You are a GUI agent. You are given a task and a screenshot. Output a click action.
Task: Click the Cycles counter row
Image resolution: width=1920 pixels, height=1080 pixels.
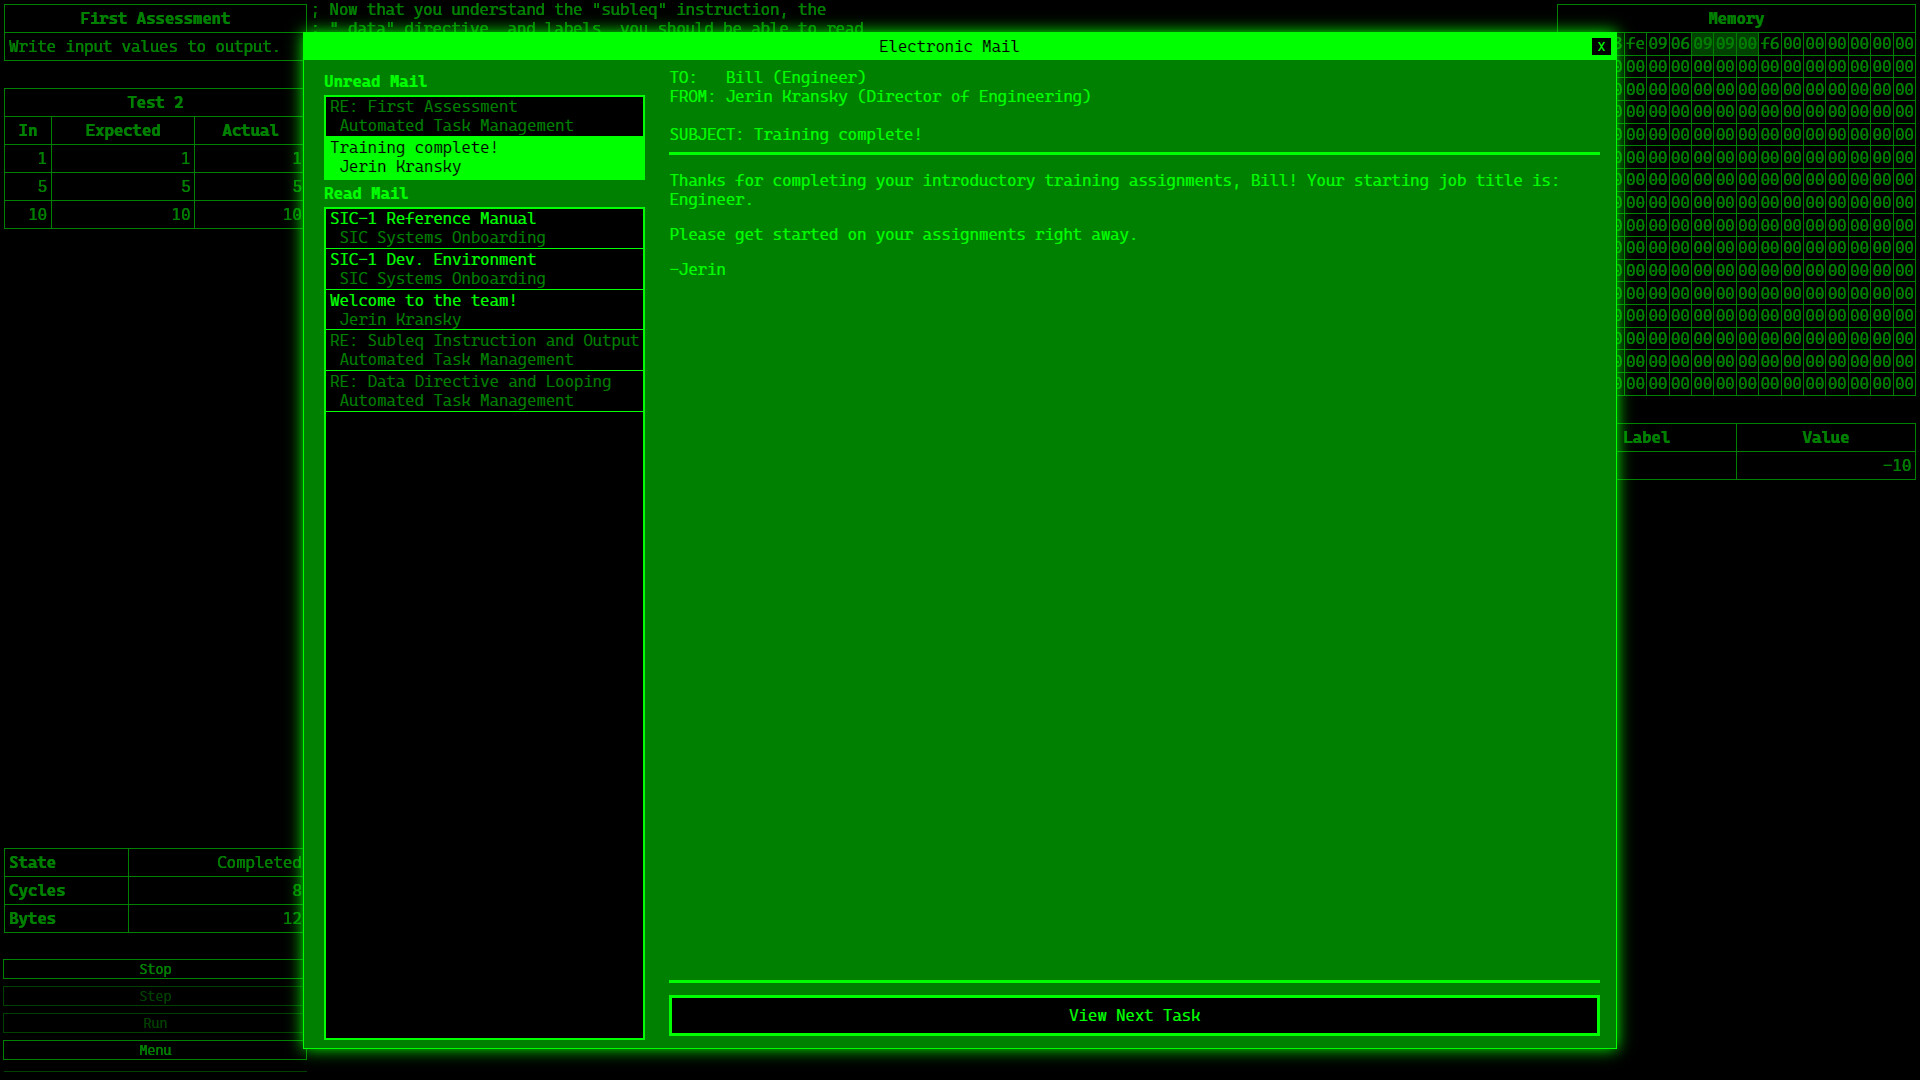pyautogui.click(x=65, y=890)
